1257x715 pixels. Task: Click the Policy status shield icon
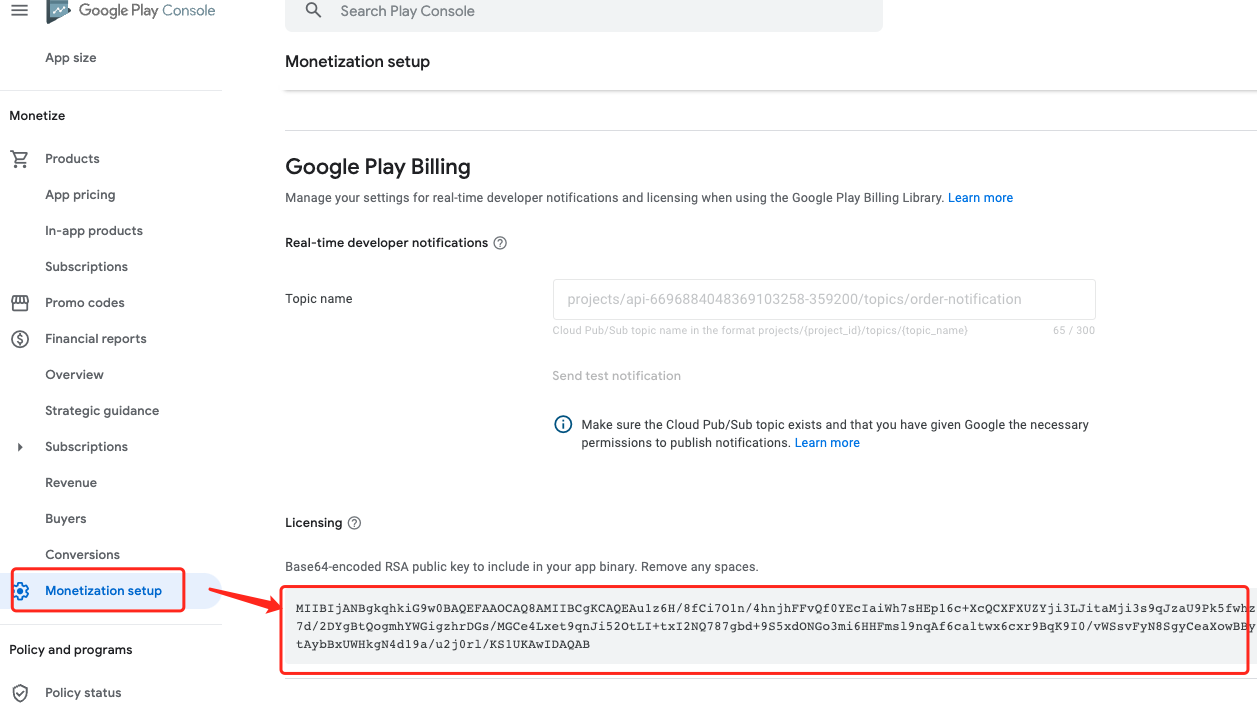[x=20, y=693]
